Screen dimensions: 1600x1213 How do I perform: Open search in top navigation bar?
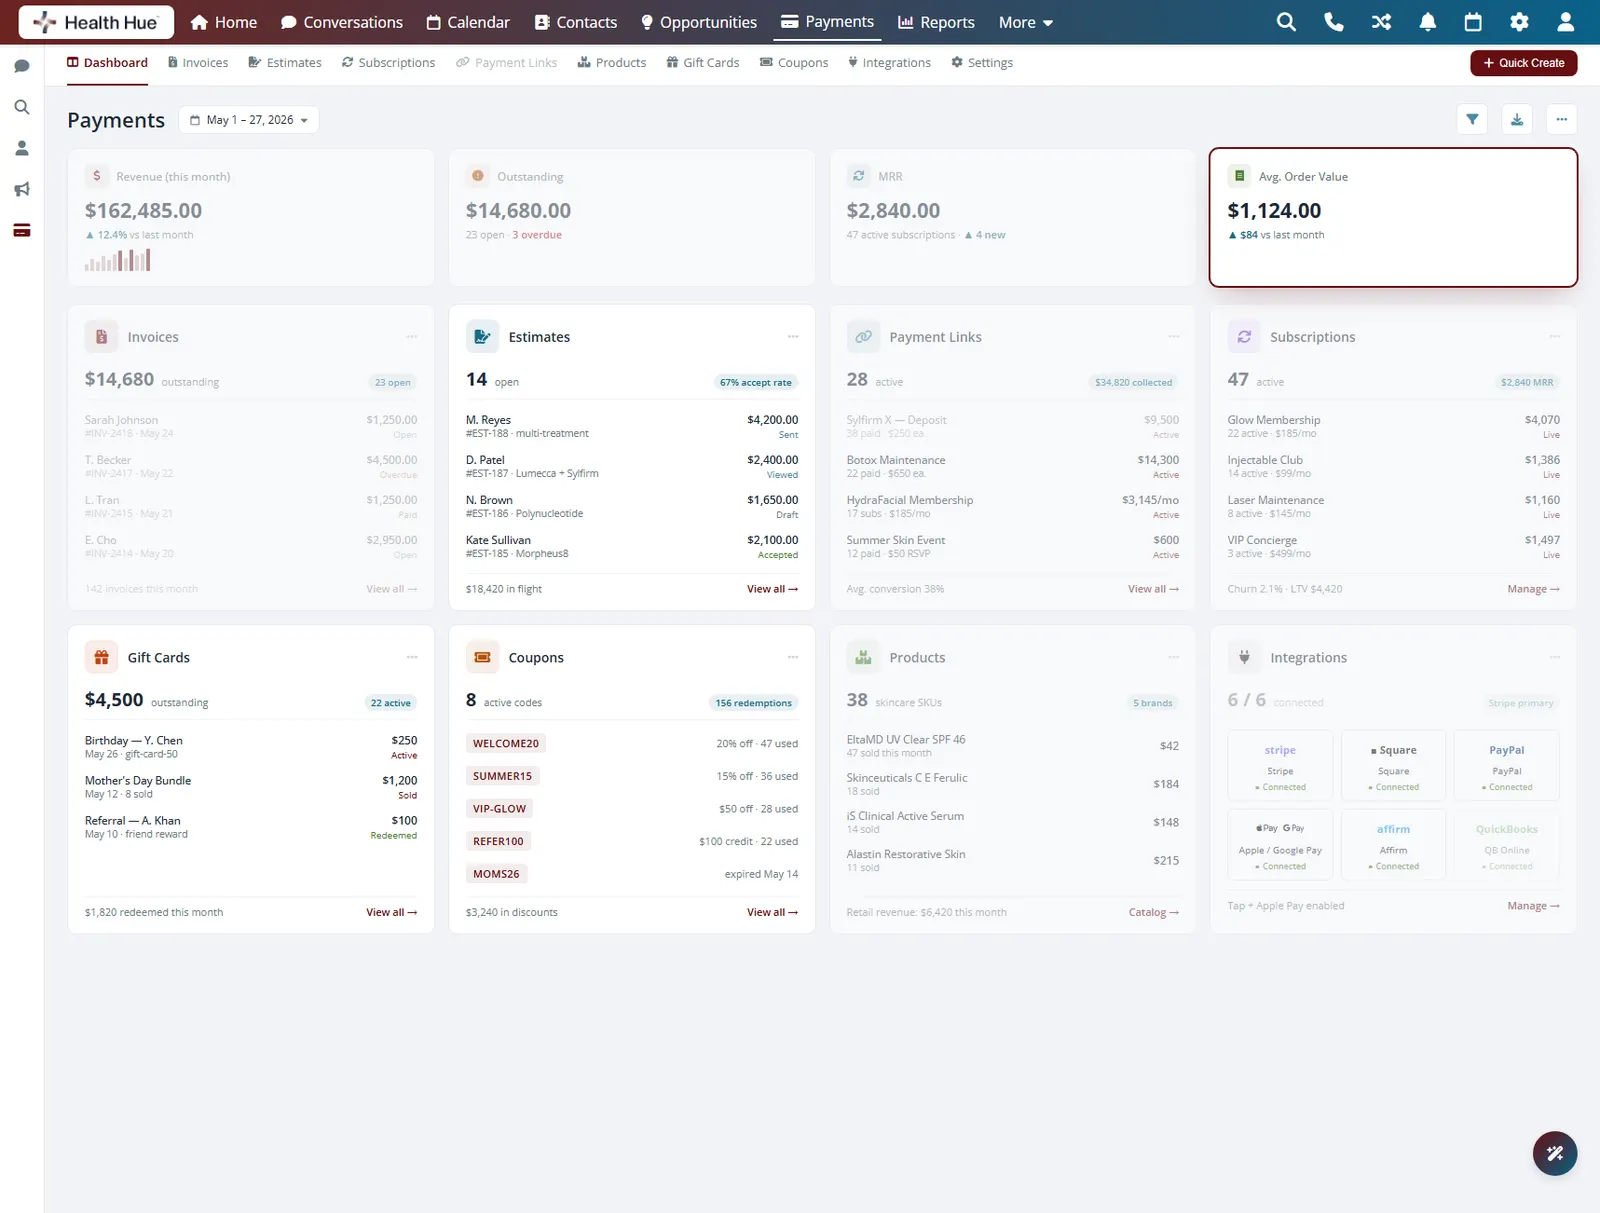tap(1286, 22)
